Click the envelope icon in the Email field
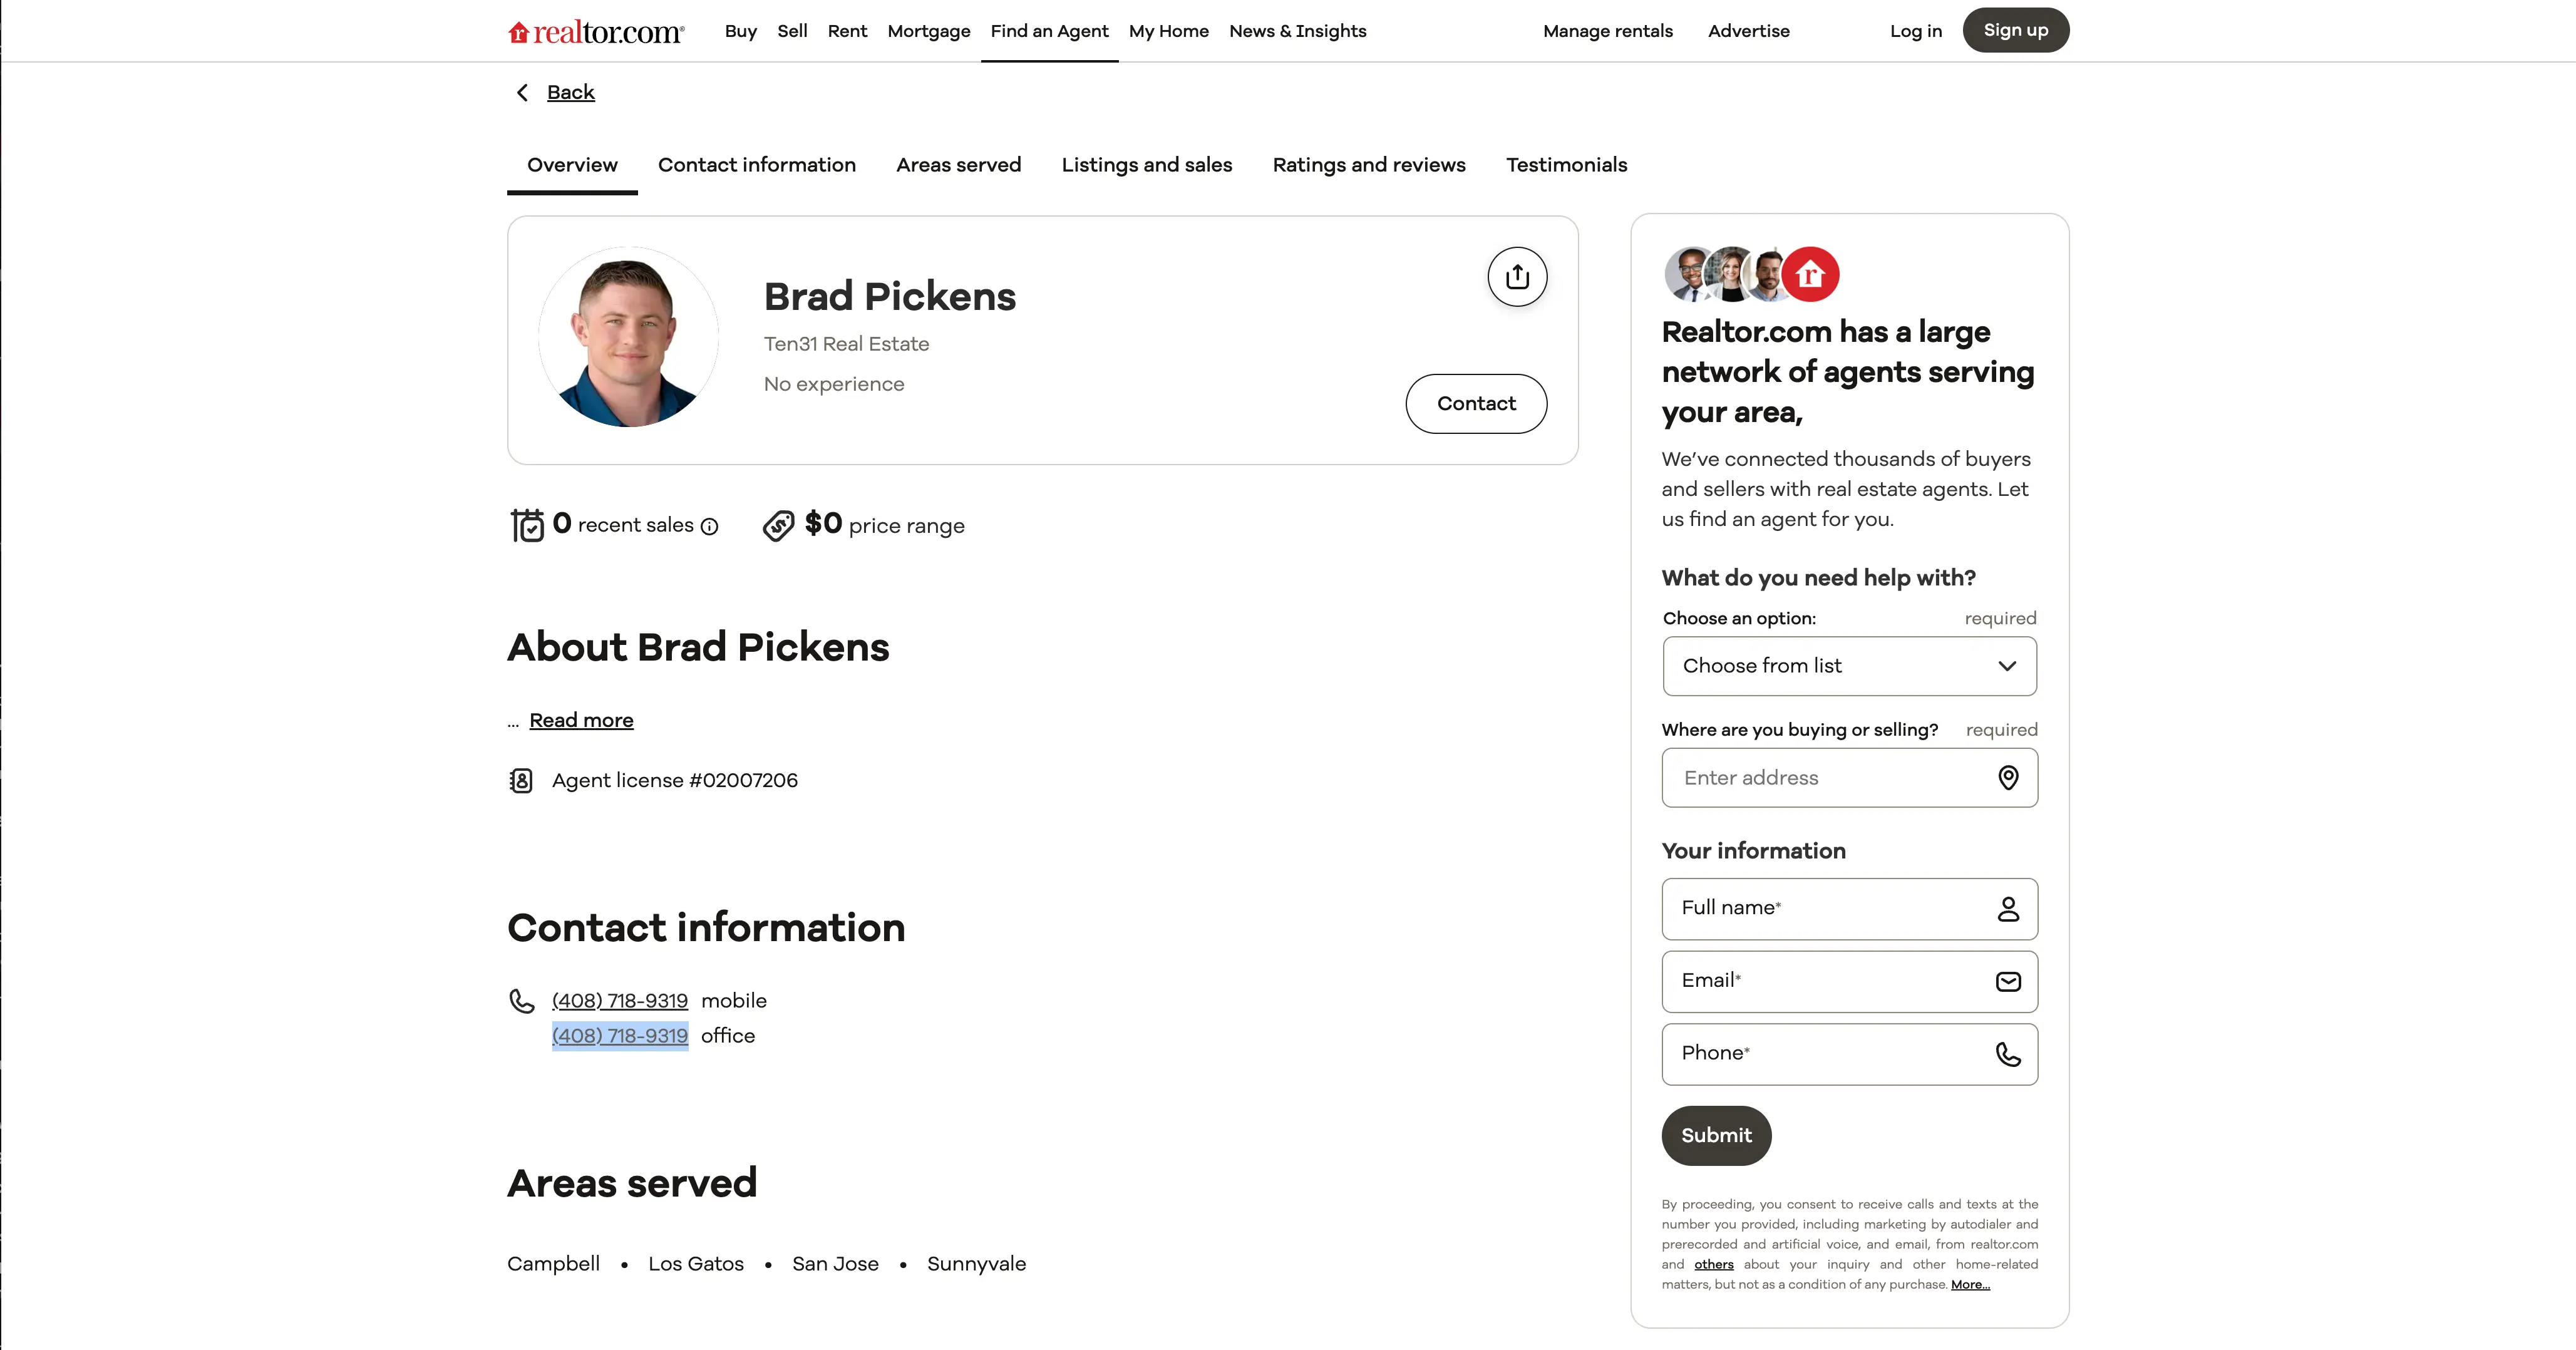Image resolution: width=2576 pixels, height=1350 pixels. point(2009,981)
